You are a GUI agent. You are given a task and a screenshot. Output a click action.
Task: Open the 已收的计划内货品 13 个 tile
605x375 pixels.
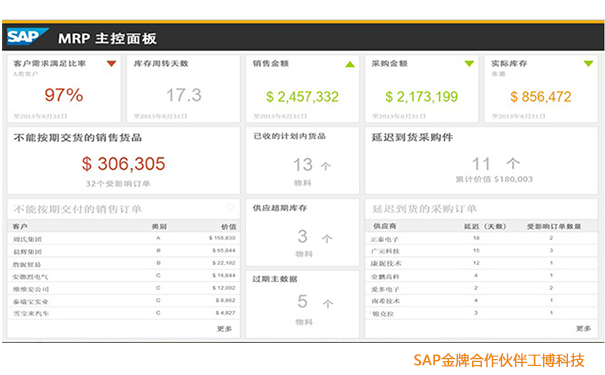coord(302,160)
